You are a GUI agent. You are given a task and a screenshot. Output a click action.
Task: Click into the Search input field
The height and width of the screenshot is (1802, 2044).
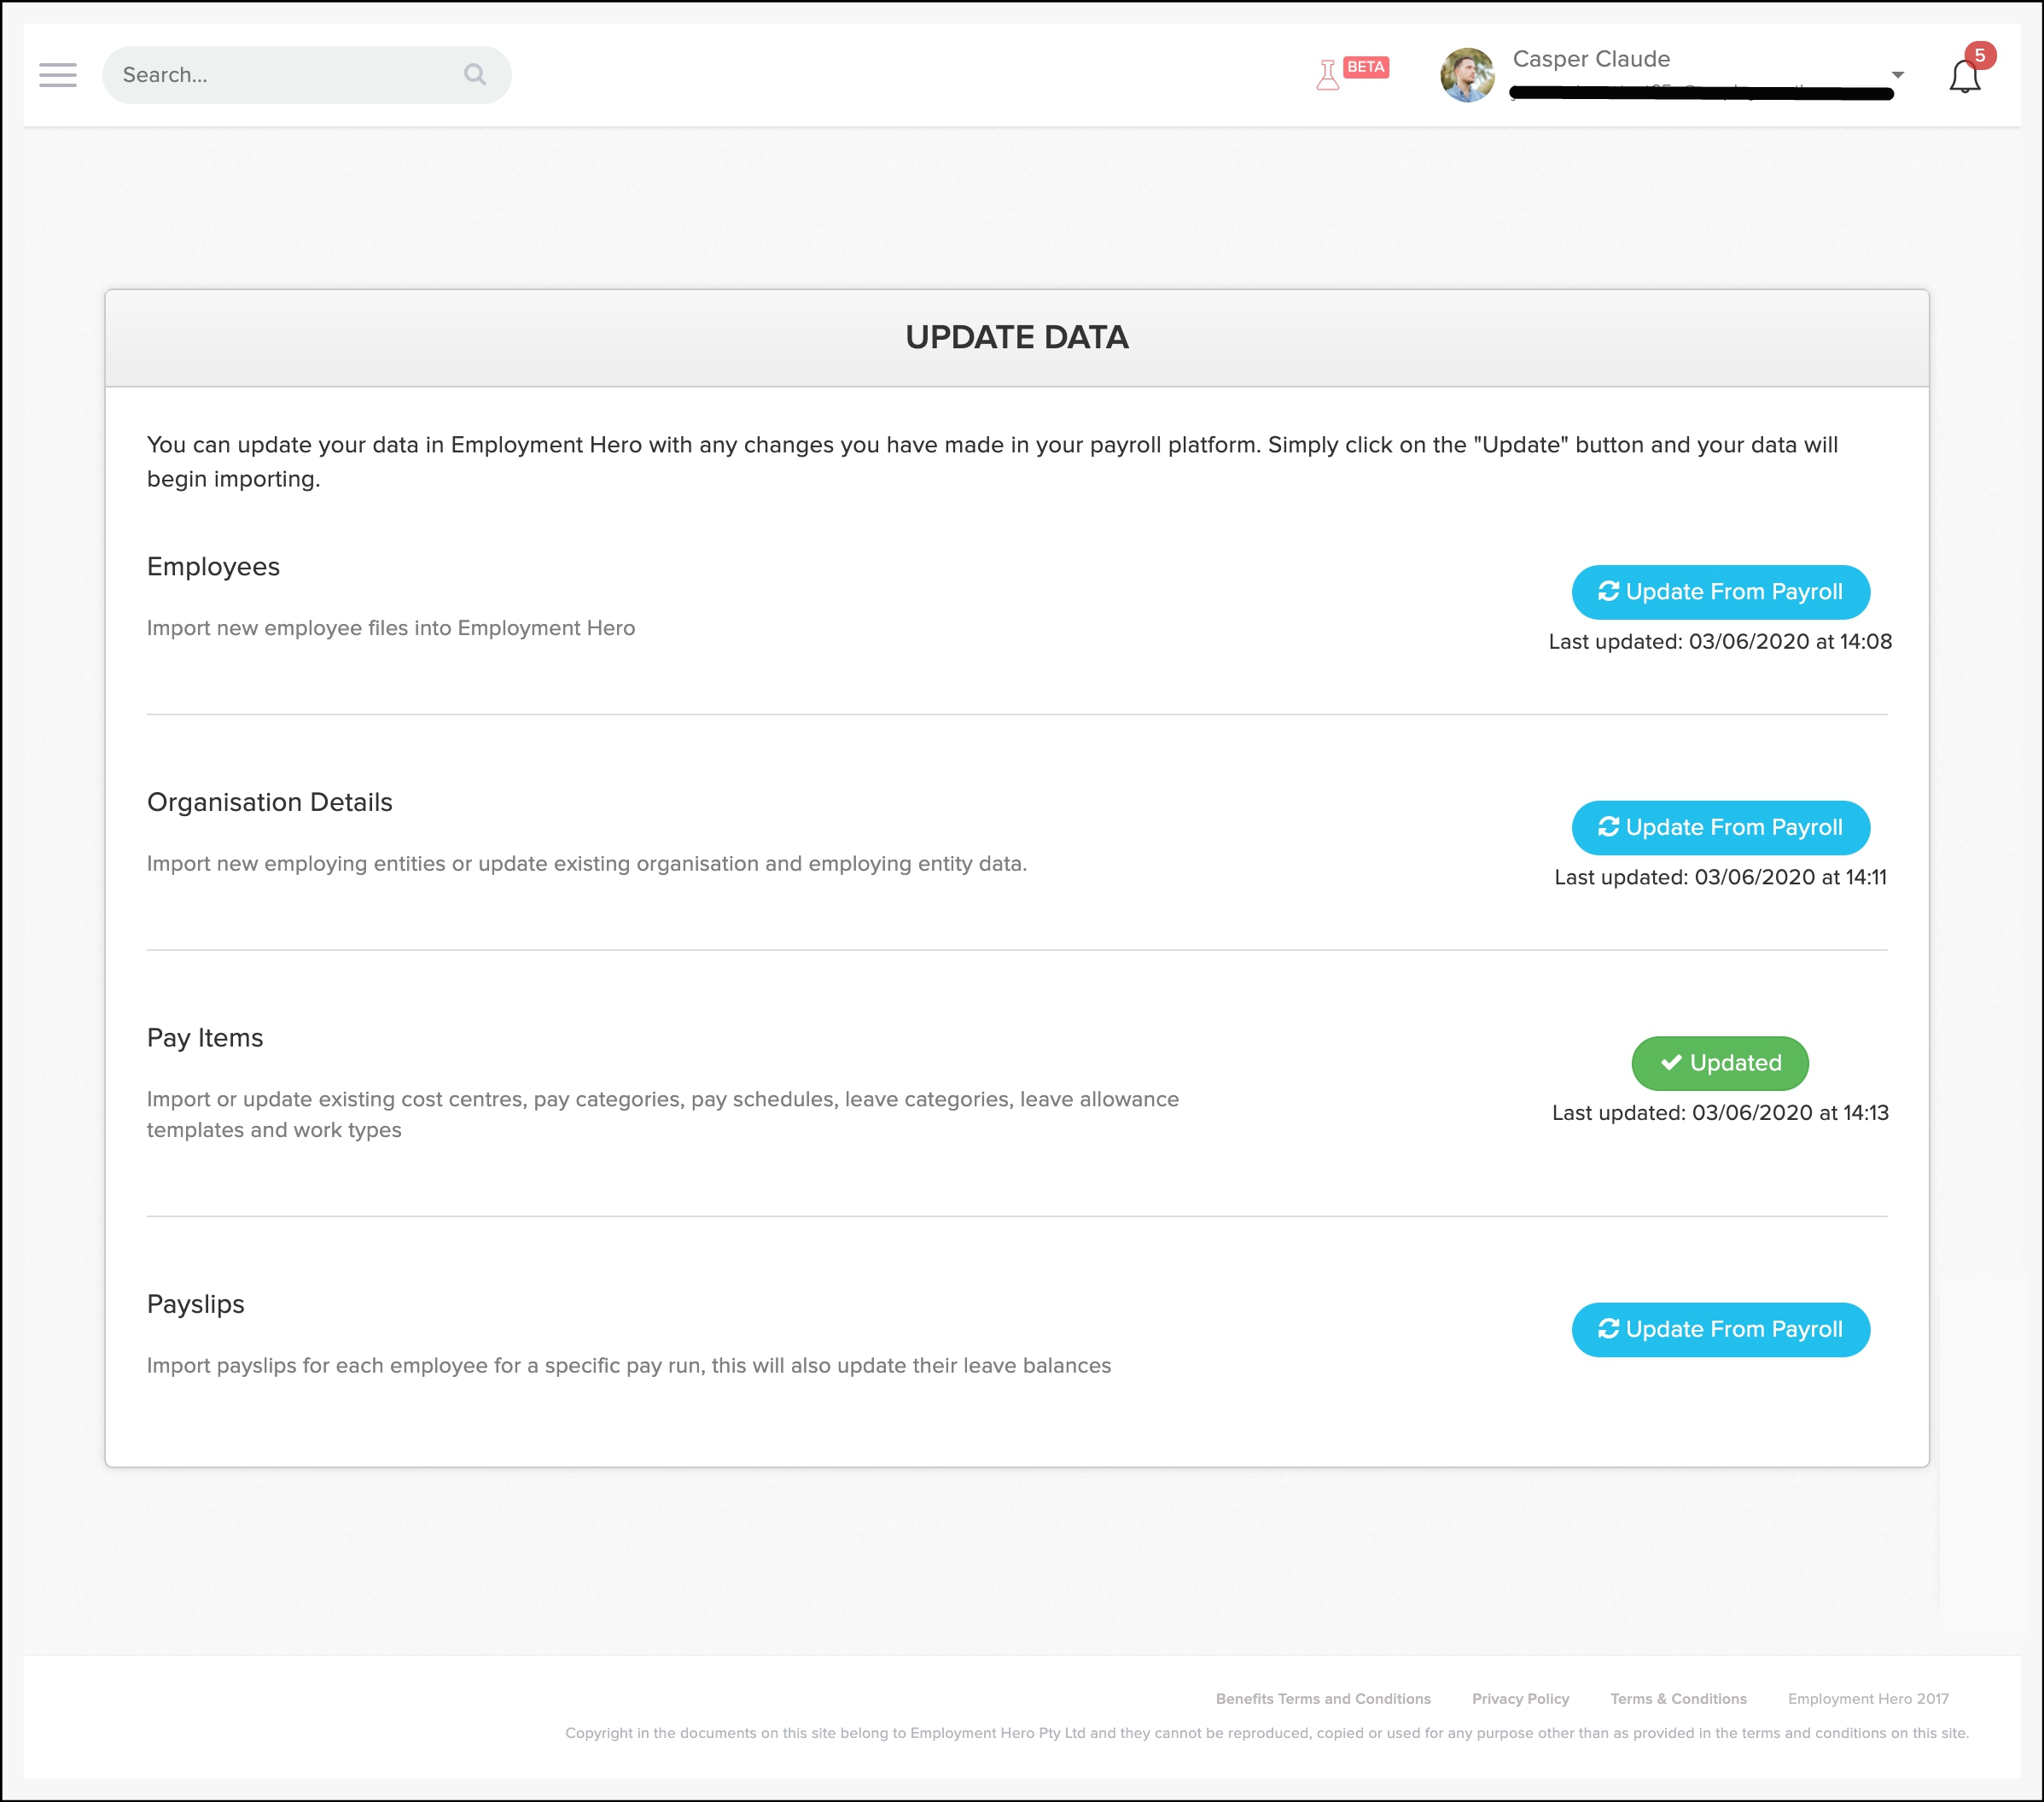coord(280,75)
